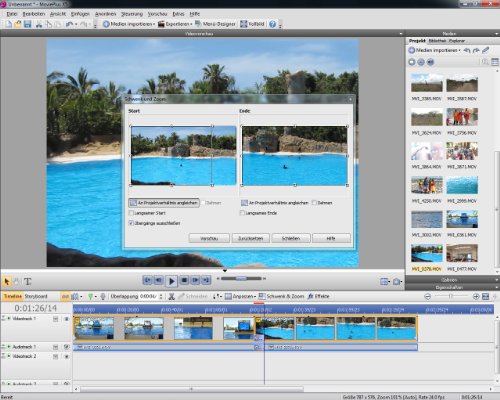This screenshot has height=400, width=500.
Task: Click the Play button under preview
Action: tap(171, 281)
